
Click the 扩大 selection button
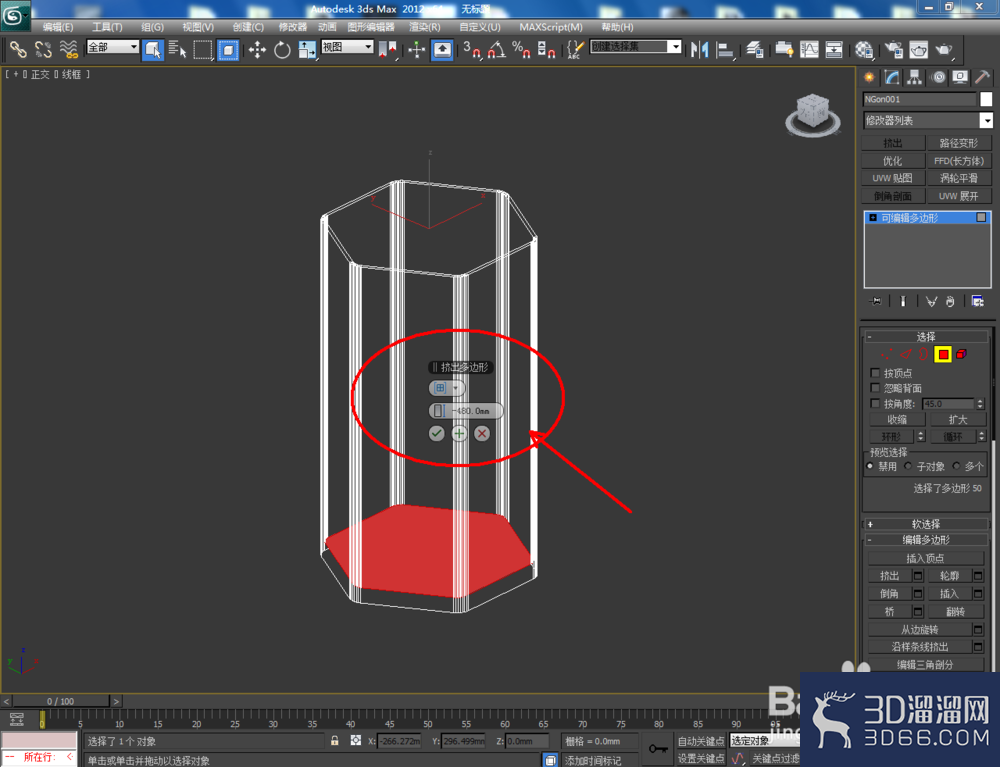[957, 420]
